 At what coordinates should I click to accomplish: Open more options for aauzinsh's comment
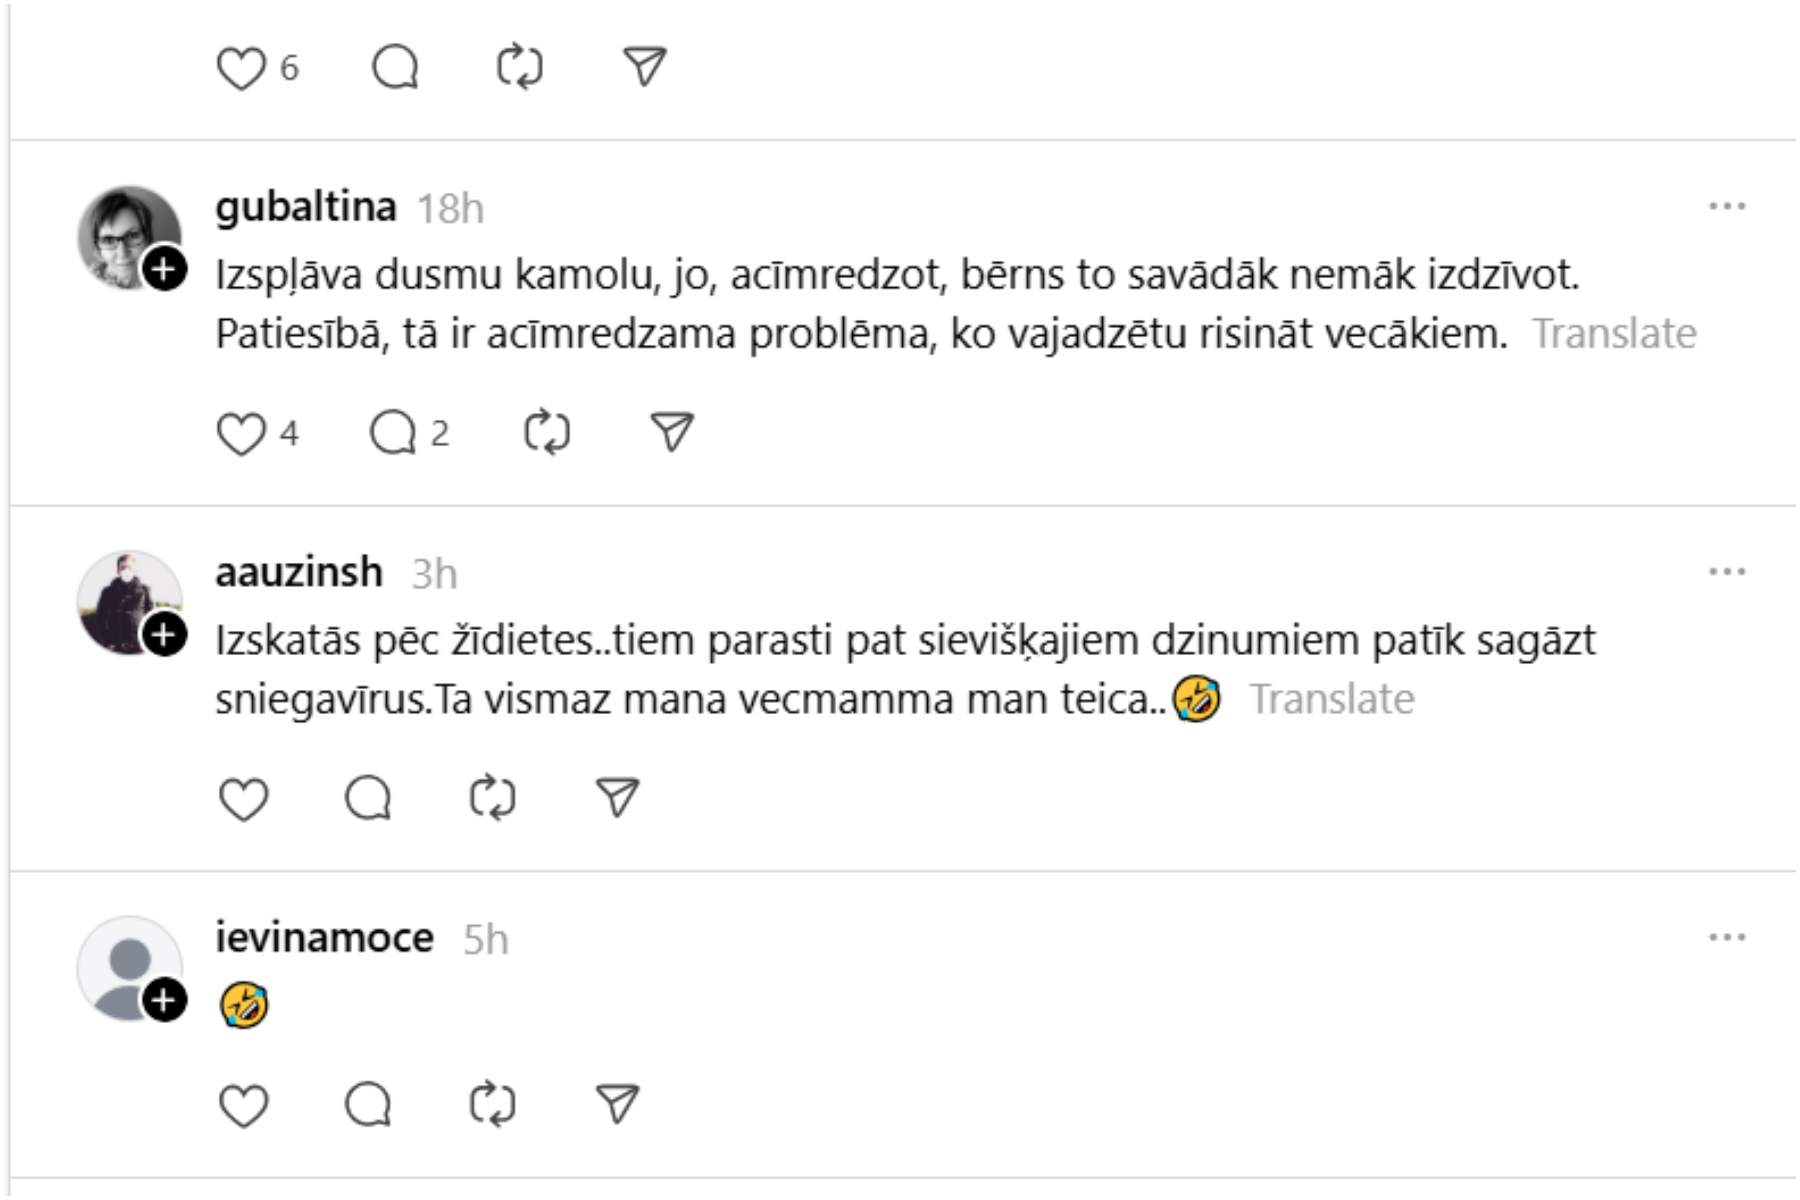(1727, 572)
